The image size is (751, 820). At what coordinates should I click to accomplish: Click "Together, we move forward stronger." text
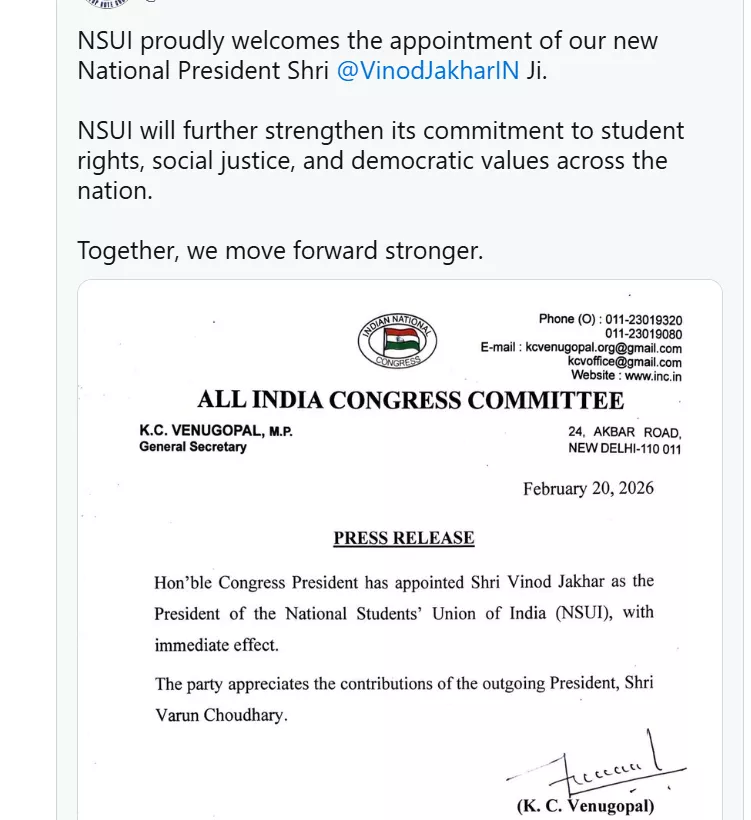coord(280,251)
